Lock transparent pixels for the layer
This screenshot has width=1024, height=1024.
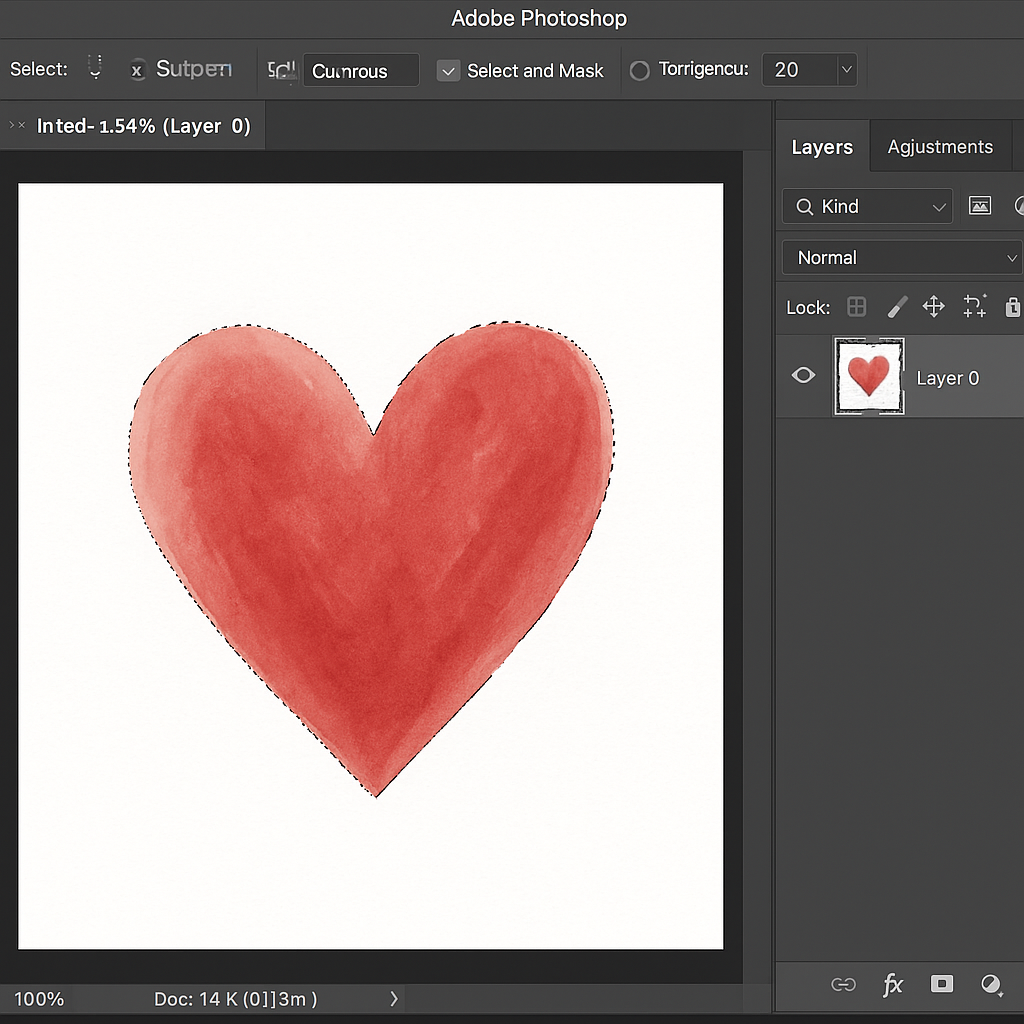coord(856,307)
